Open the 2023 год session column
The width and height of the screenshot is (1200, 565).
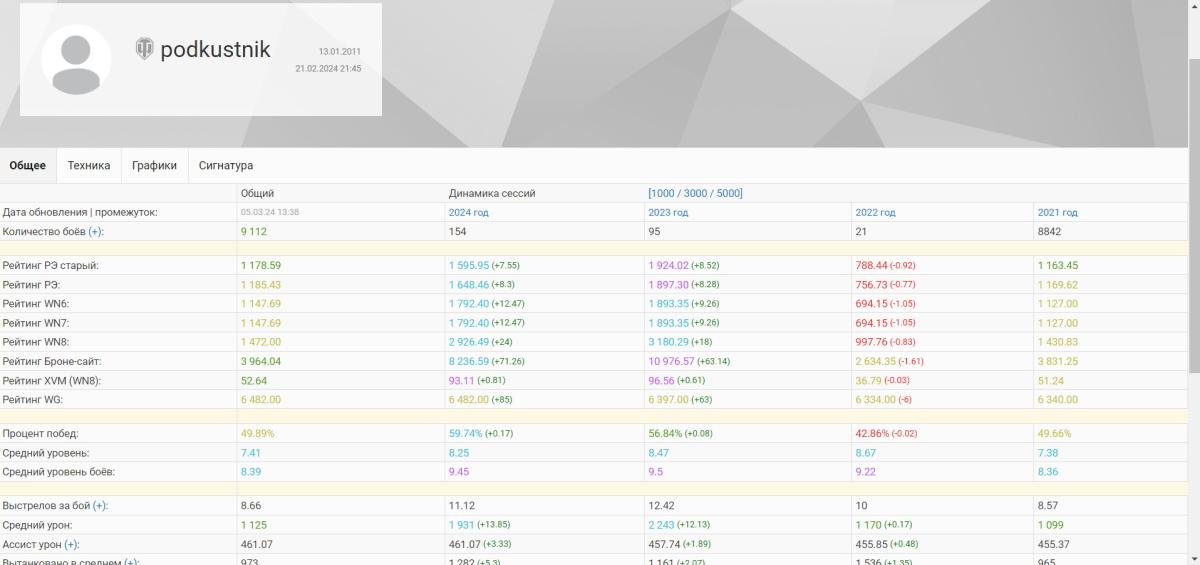click(x=669, y=212)
